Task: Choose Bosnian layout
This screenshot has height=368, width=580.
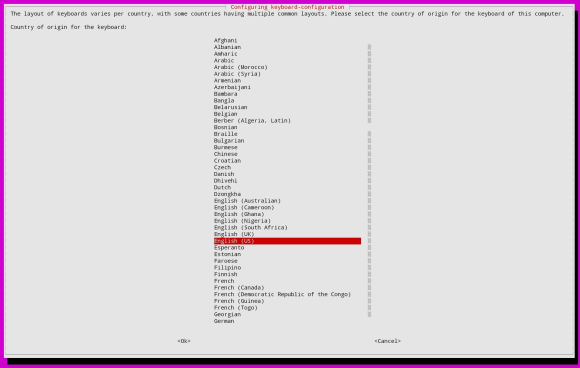Action: 225,127
